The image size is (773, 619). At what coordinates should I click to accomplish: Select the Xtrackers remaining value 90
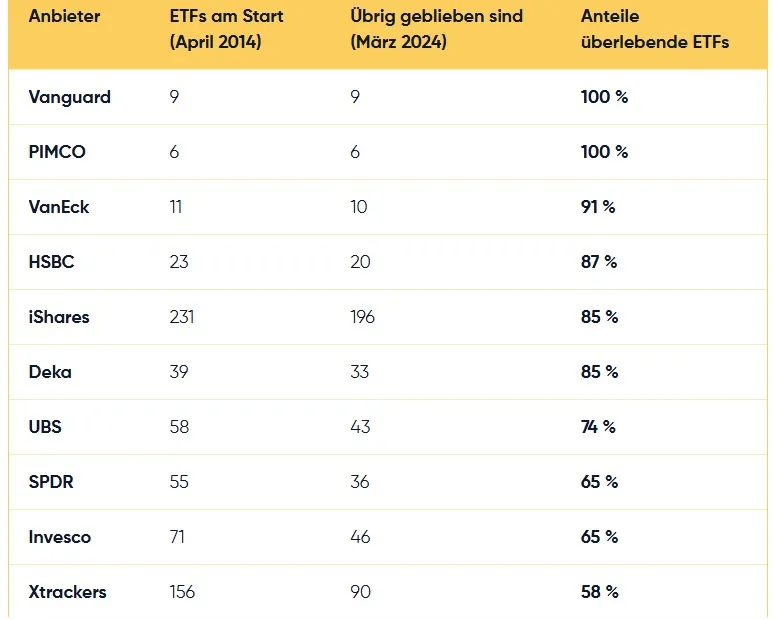(360, 592)
